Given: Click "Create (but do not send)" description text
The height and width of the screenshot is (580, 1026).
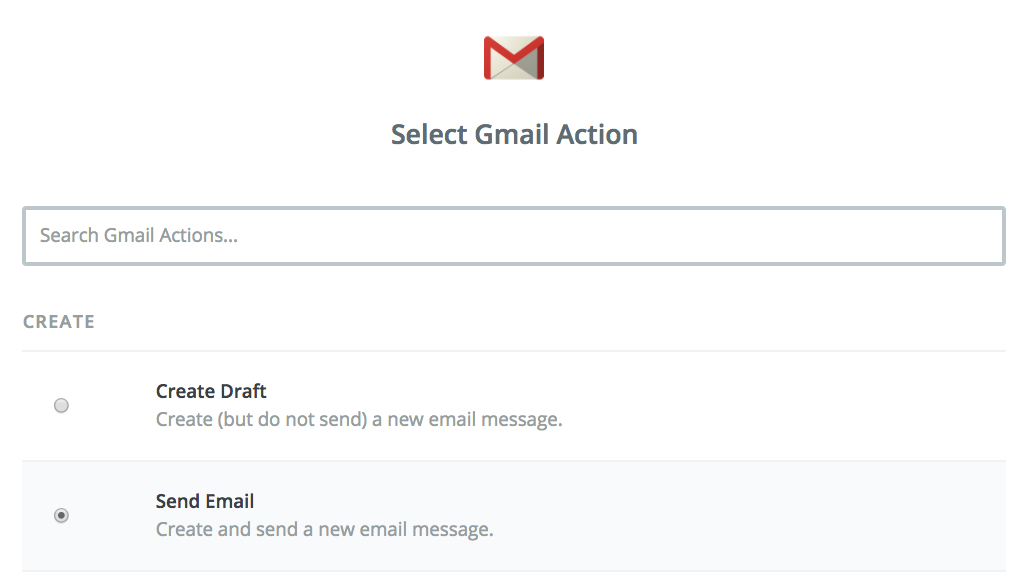Looking at the screenshot, I should pos(261,419).
